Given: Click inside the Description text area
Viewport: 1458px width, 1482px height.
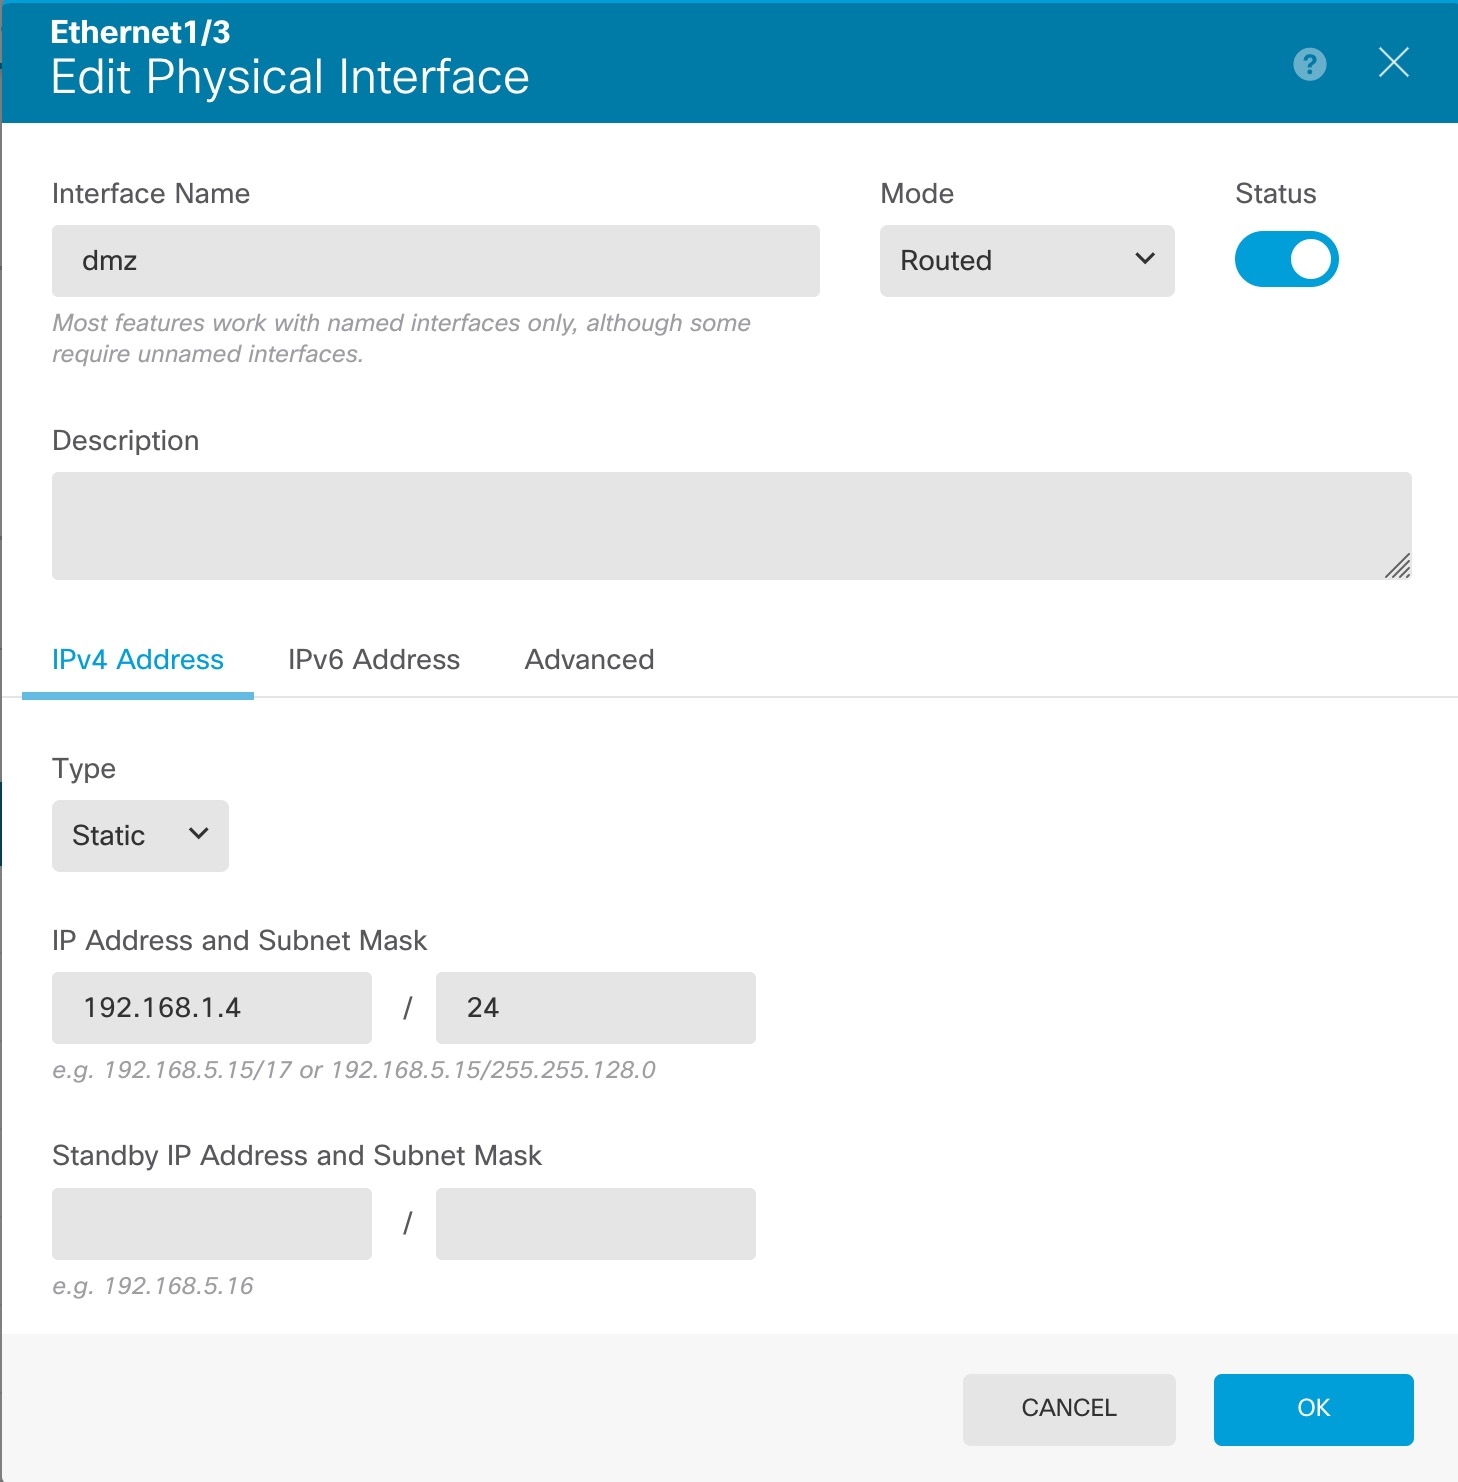Looking at the screenshot, I should pyautogui.click(x=731, y=526).
